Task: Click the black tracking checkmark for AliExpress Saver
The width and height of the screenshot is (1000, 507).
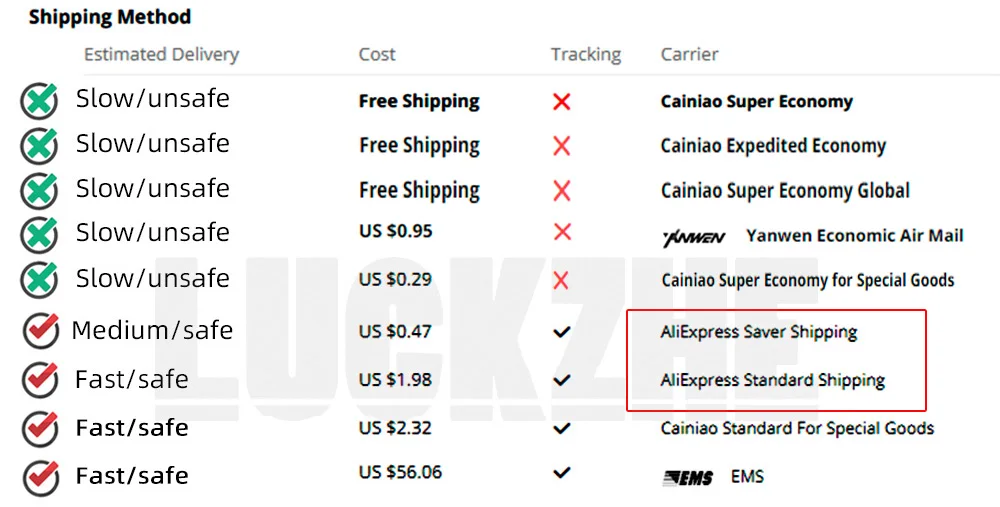Action: (561, 332)
